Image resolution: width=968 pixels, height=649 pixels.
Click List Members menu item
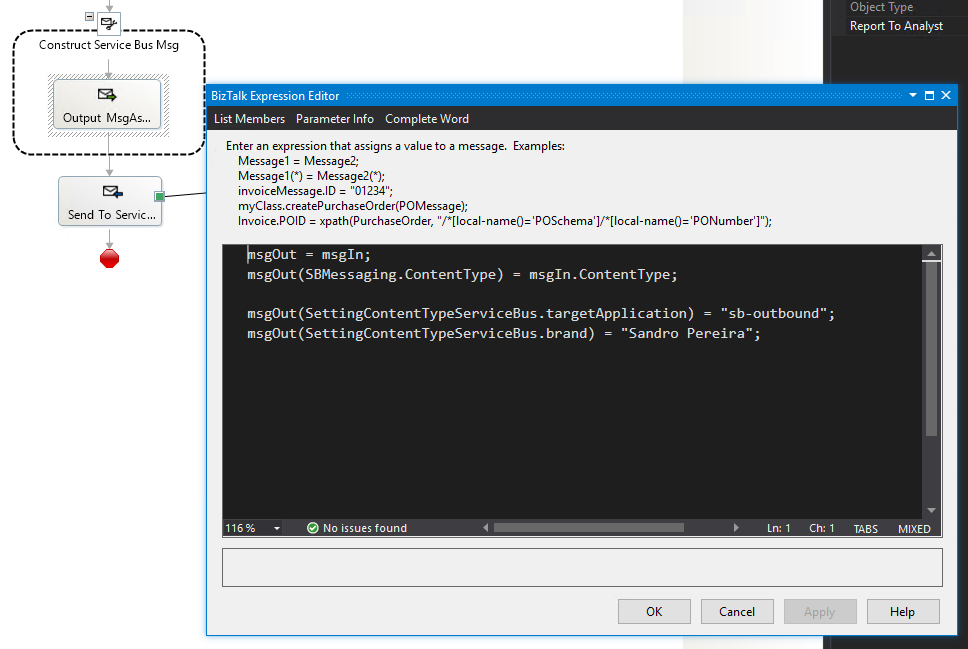tap(249, 119)
